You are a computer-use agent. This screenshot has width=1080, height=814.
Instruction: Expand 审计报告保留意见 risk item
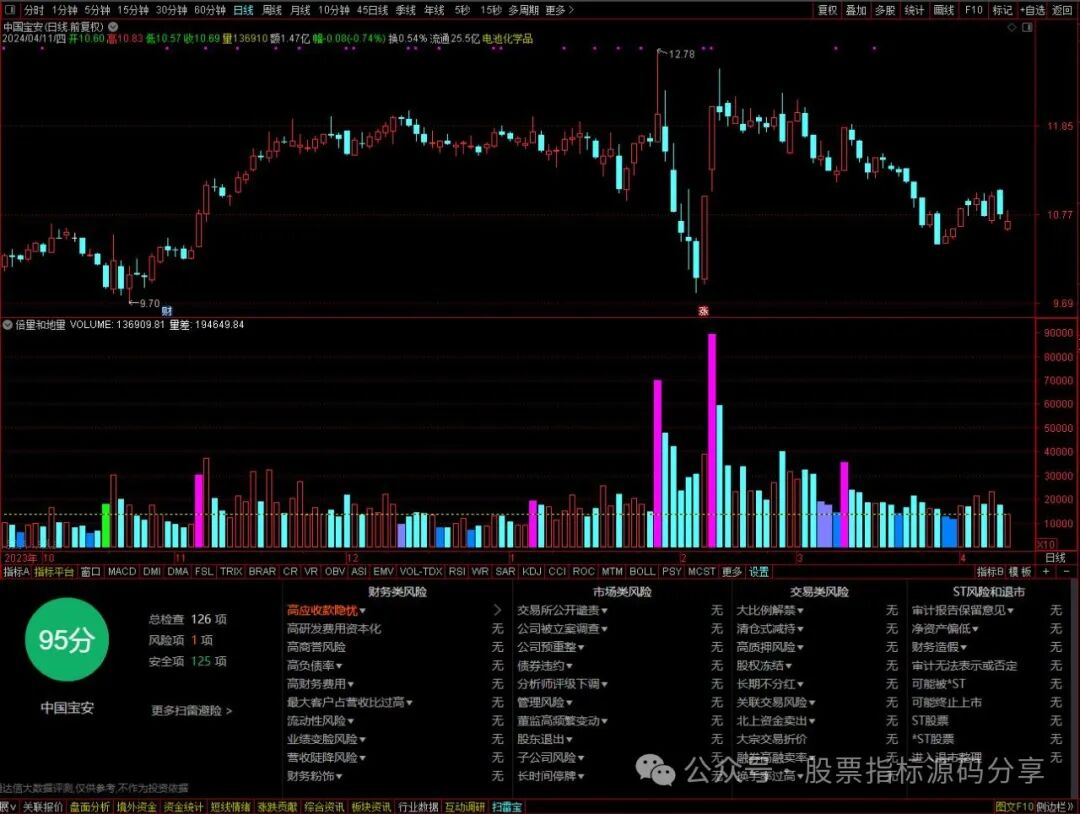963,610
